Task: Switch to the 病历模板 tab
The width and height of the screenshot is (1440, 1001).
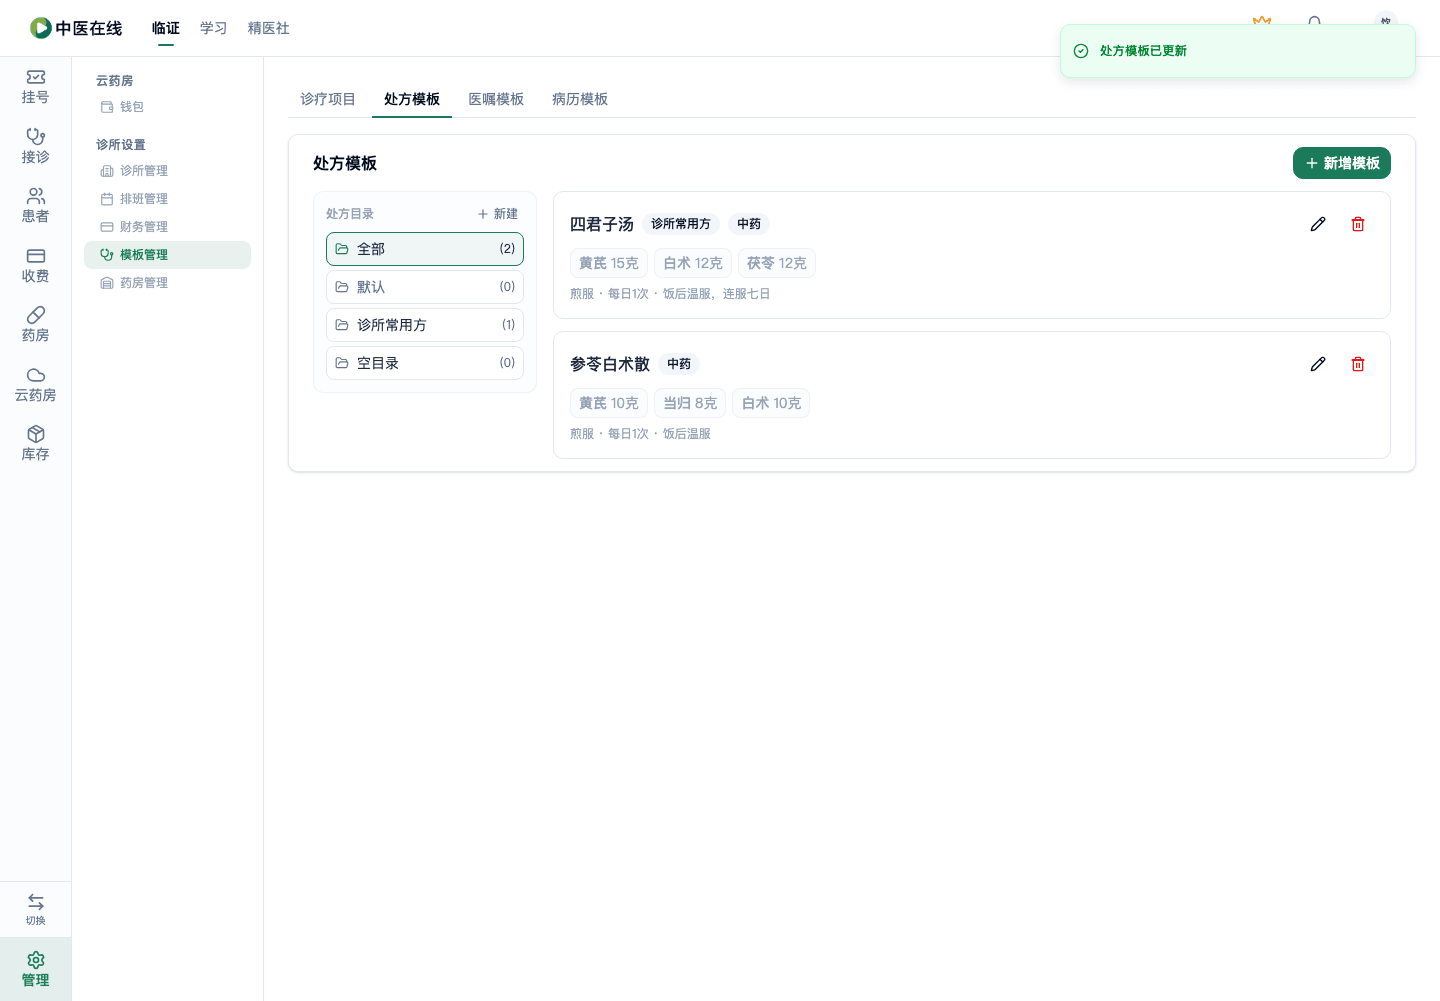Action: 580,99
